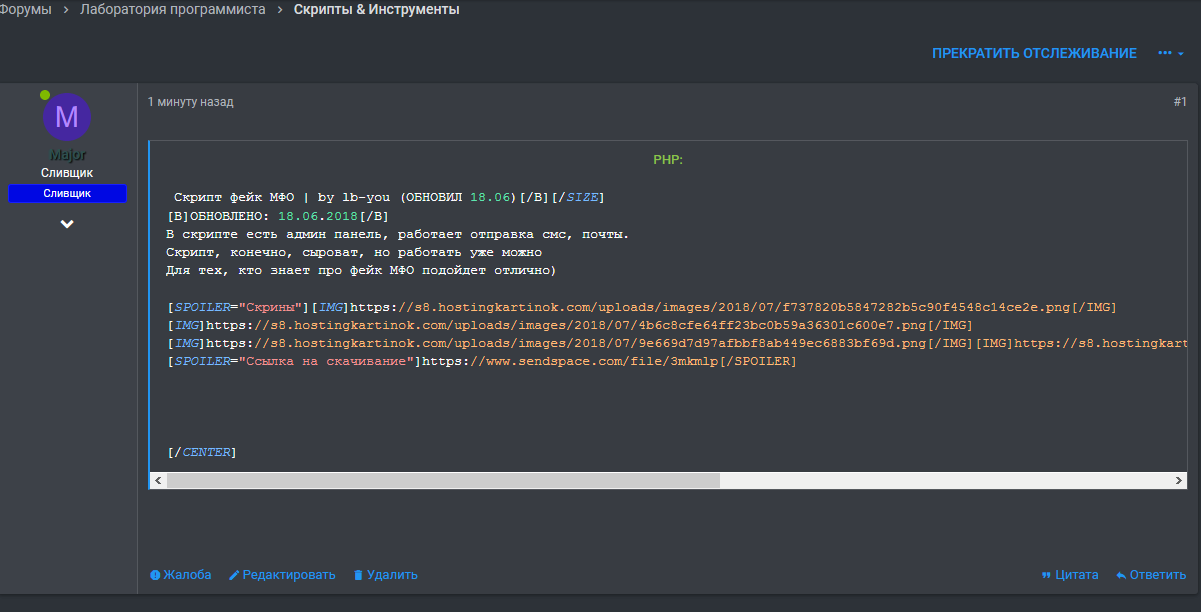Click the reply arrow icon labeled Ответить
Viewport: 1201px width, 612px height.
pos(1121,575)
